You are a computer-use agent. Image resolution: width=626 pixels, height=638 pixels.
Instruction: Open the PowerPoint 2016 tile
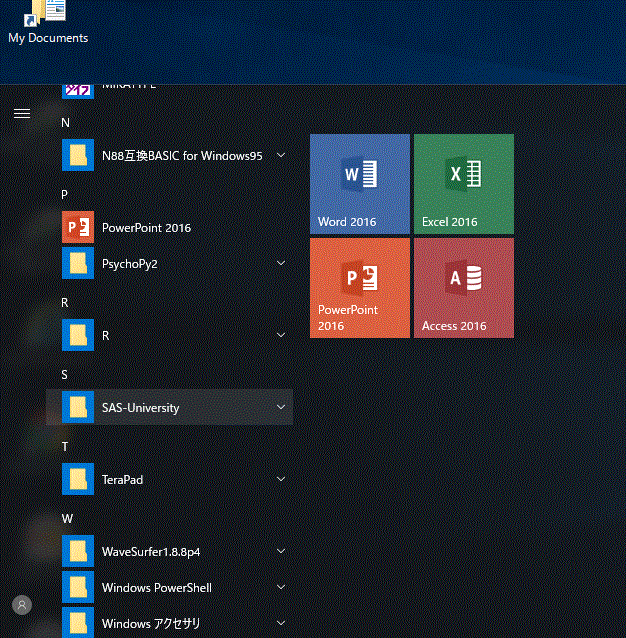(x=360, y=288)
